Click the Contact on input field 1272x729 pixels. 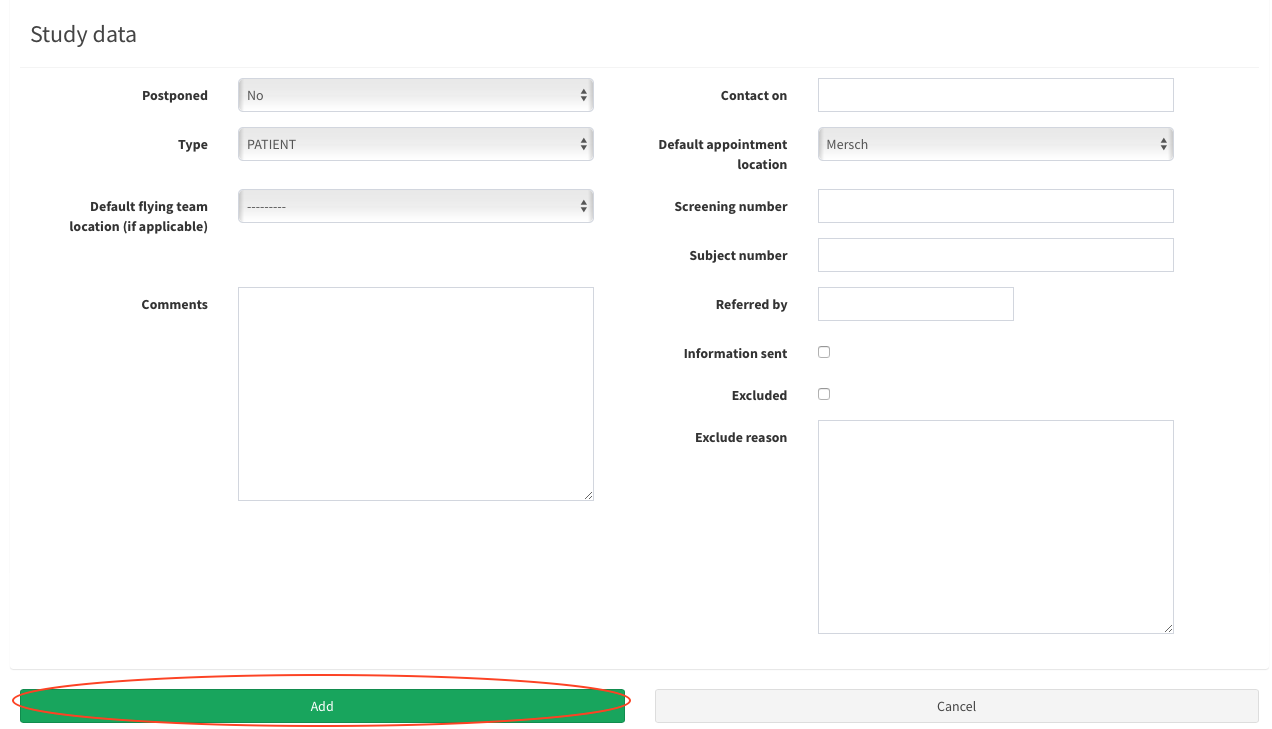(994, 95)
